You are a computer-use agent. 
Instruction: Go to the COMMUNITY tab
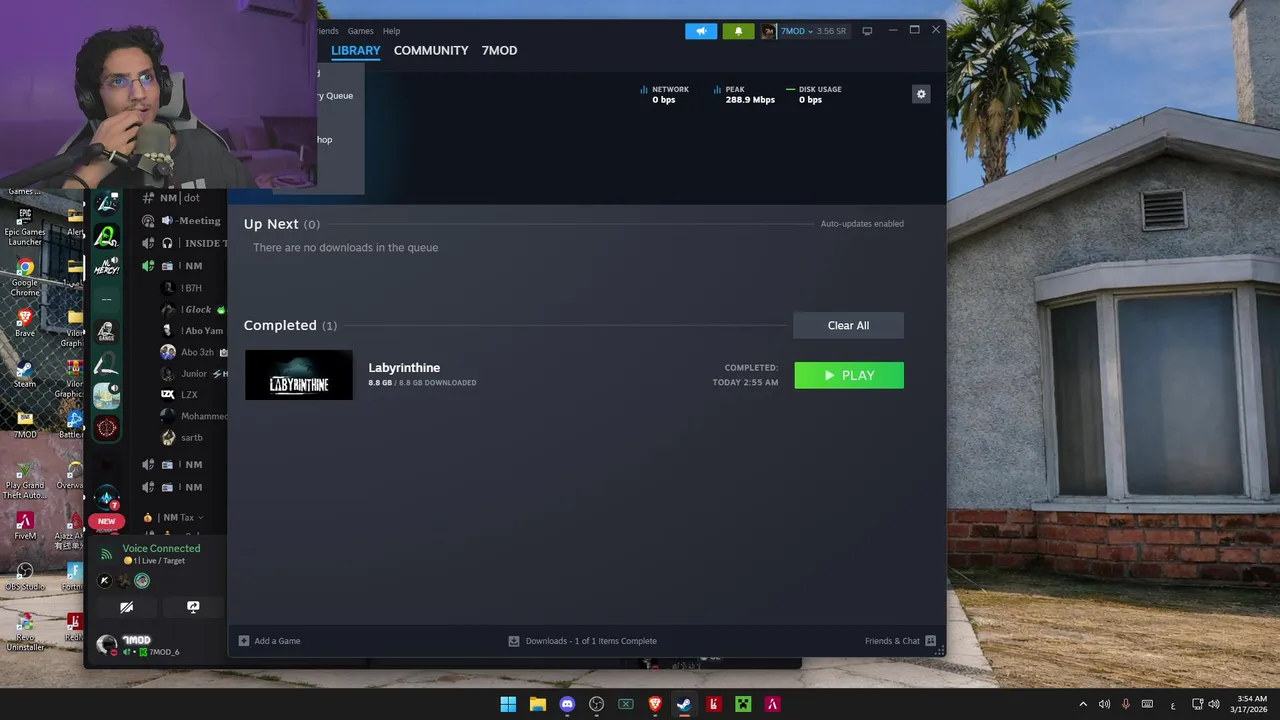431,50
